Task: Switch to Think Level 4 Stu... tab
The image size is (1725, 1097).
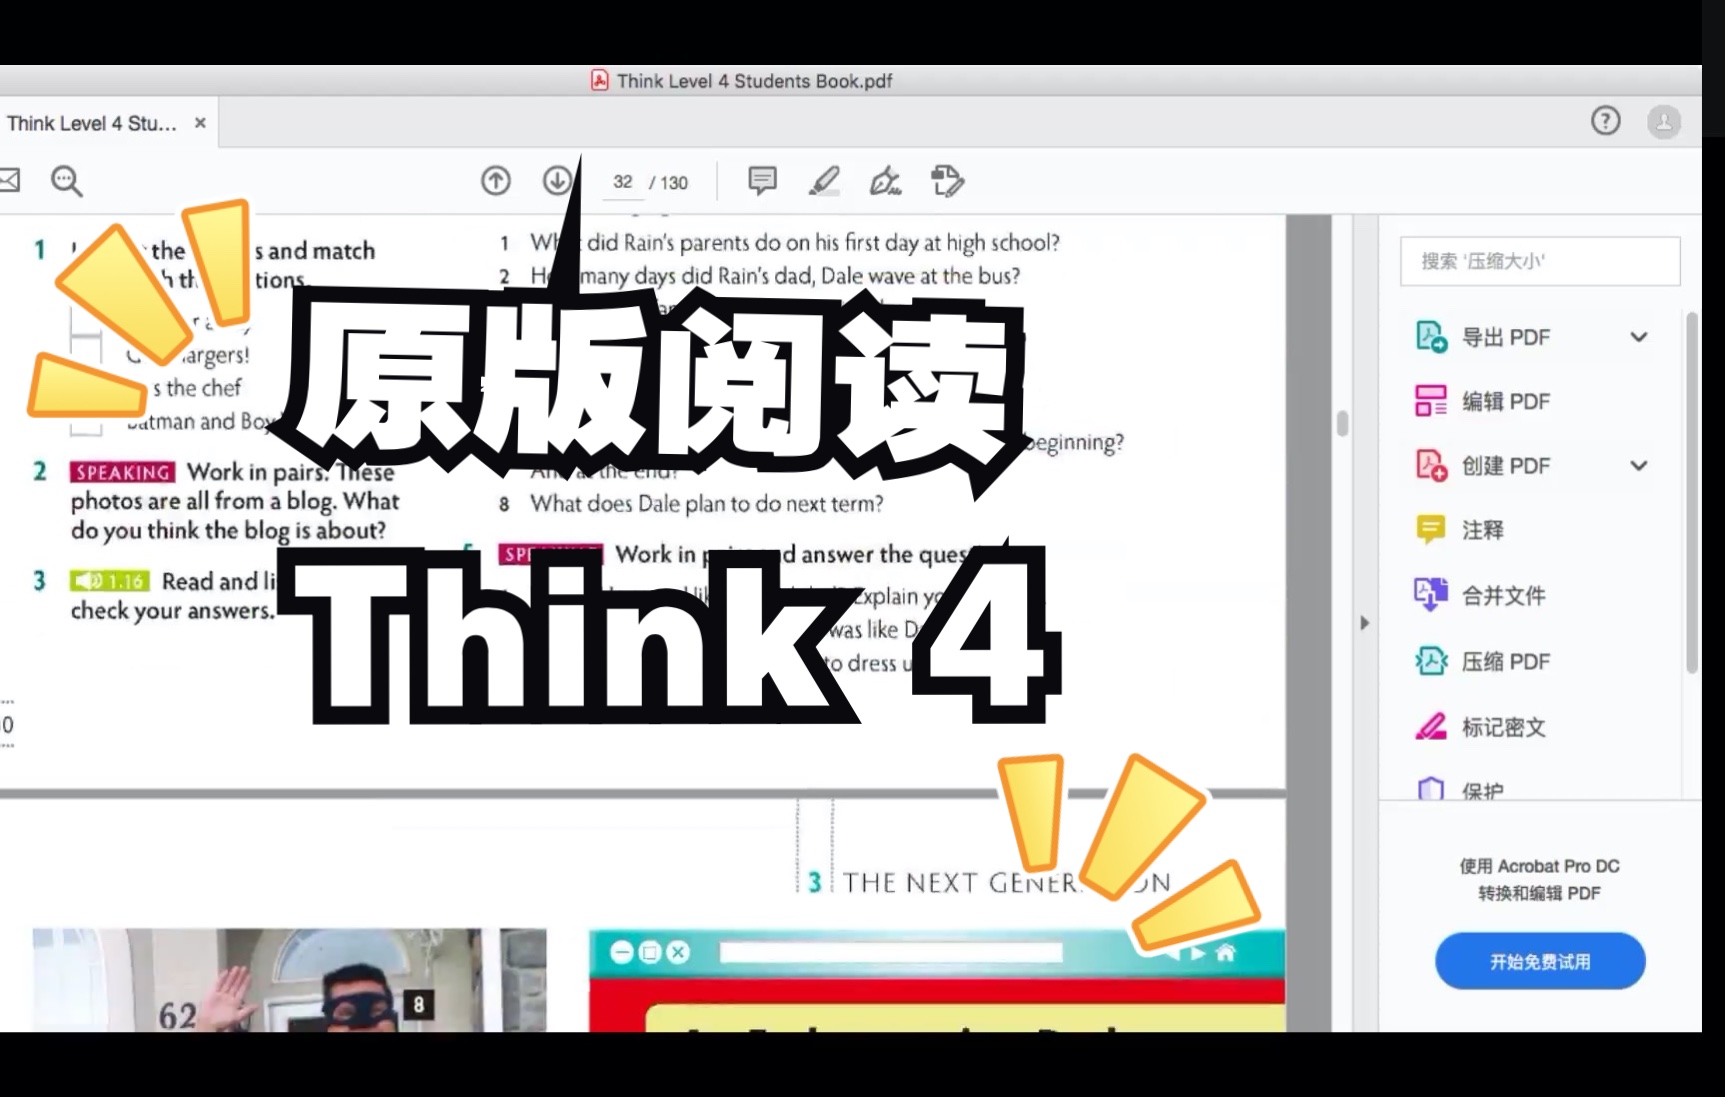Action: point(91,123)
